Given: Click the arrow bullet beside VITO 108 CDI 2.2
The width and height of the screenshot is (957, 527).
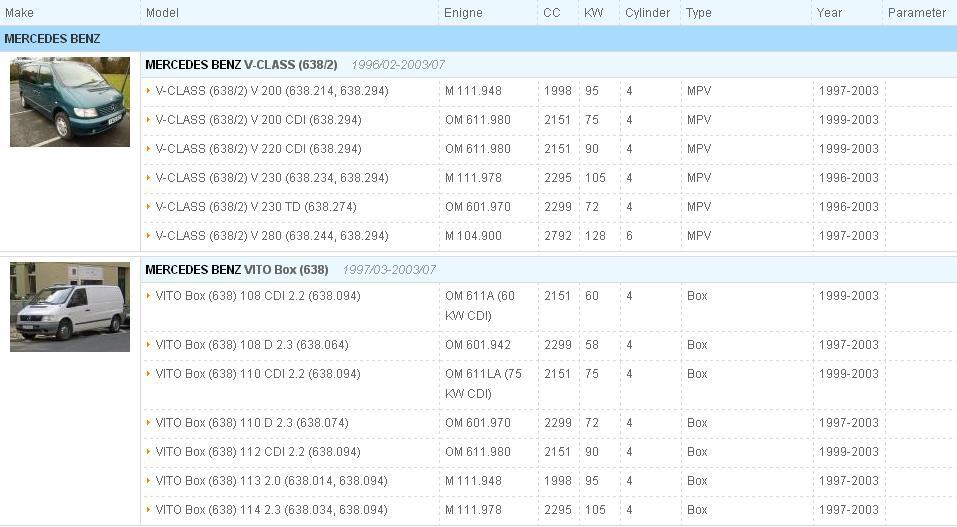Looking at the screenshot, I should click(148, 296).
